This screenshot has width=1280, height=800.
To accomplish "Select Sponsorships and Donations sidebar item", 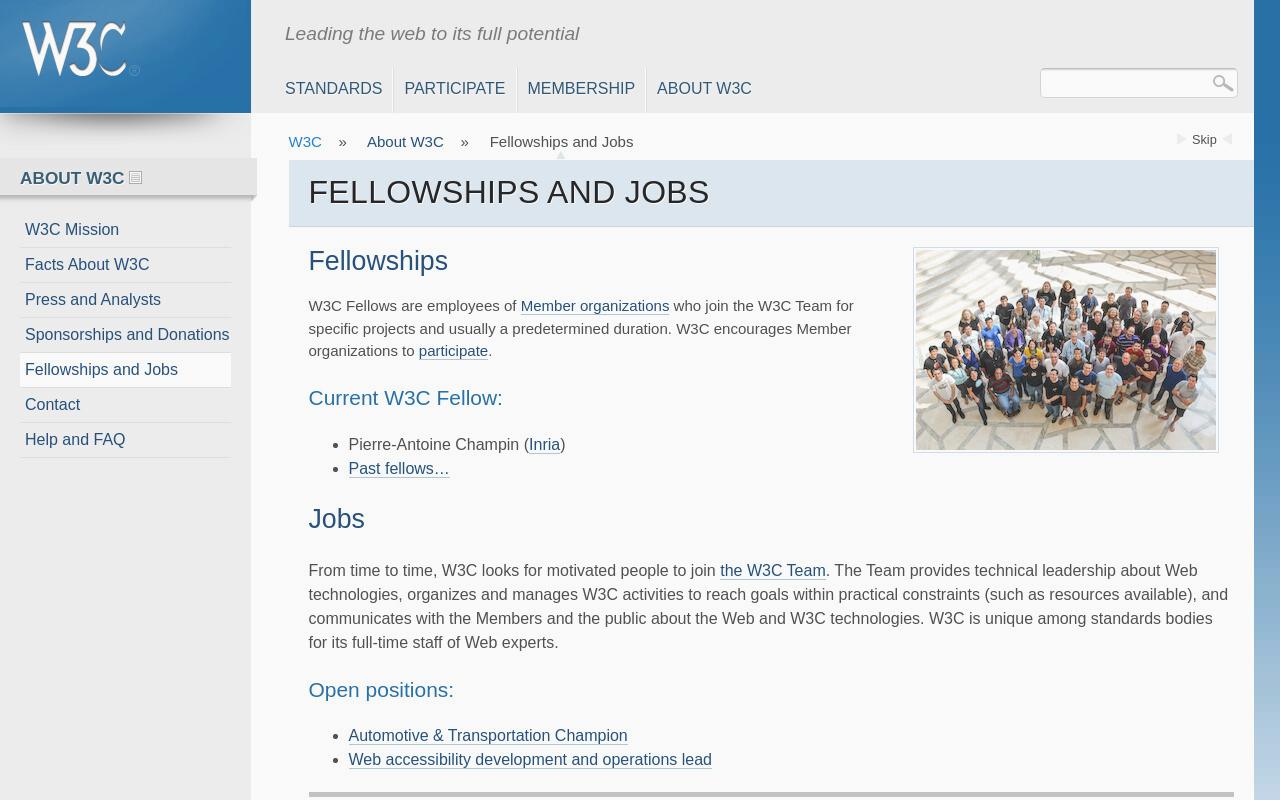I will click(125, 335).
